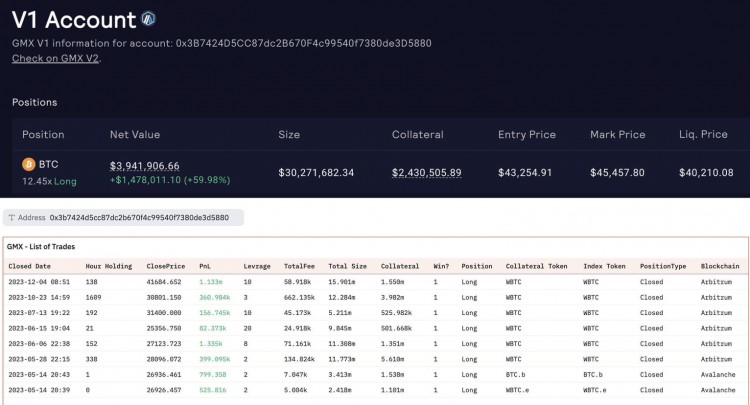750x405 pixels.
Task: Click the total size 15.901m cell
Action: point(342,282)
